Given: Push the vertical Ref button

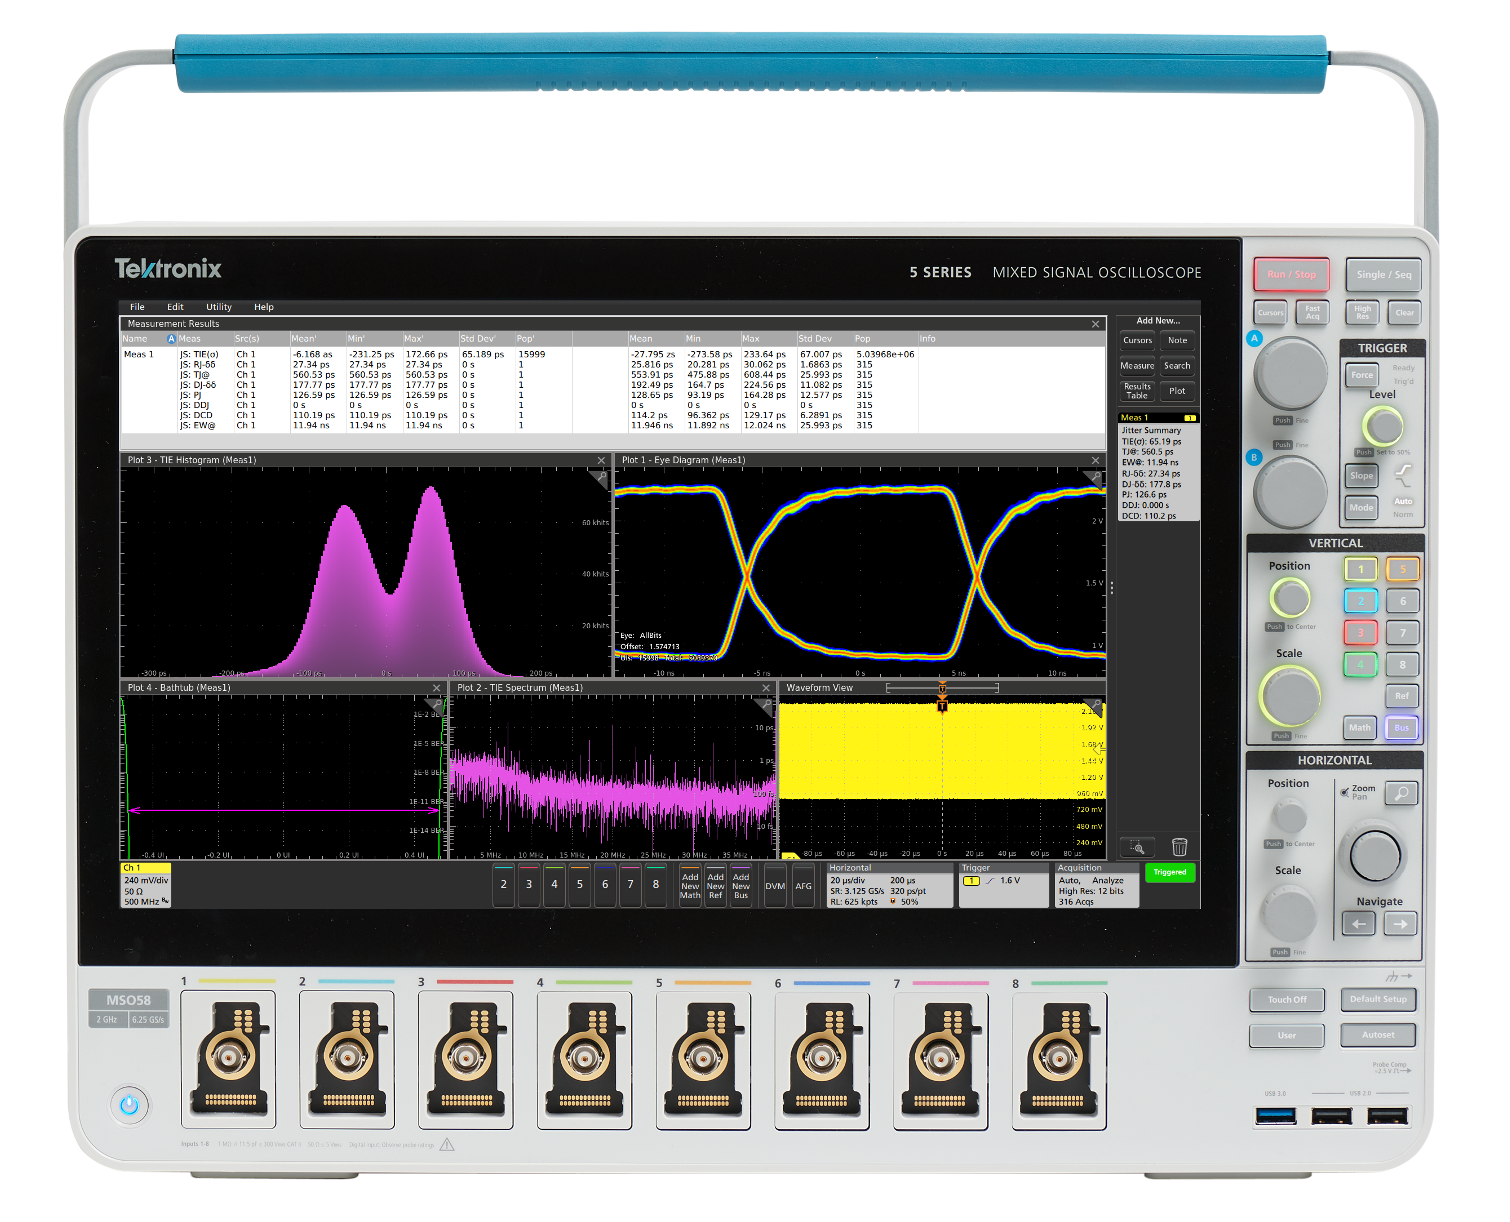Looking at the screenshot, I should (x=1402, y=696).
